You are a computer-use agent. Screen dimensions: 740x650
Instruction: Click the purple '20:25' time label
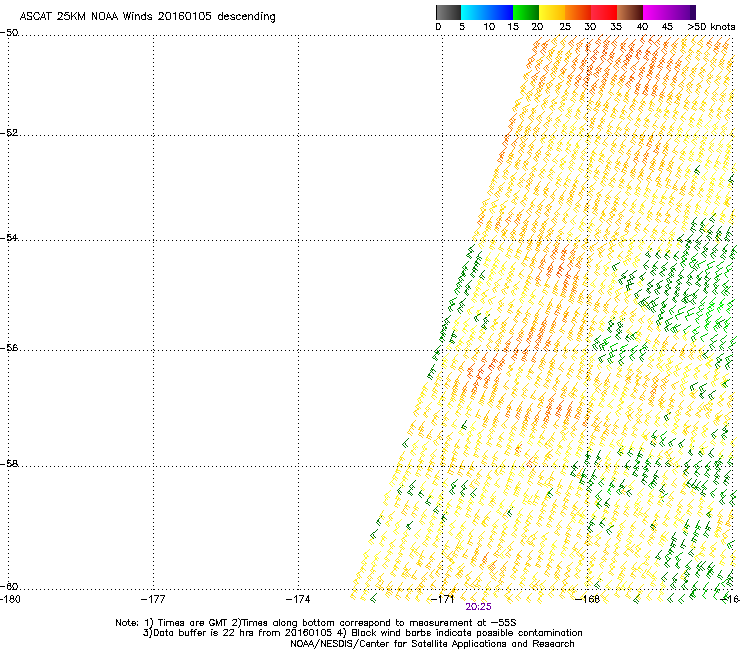[478, 607]
